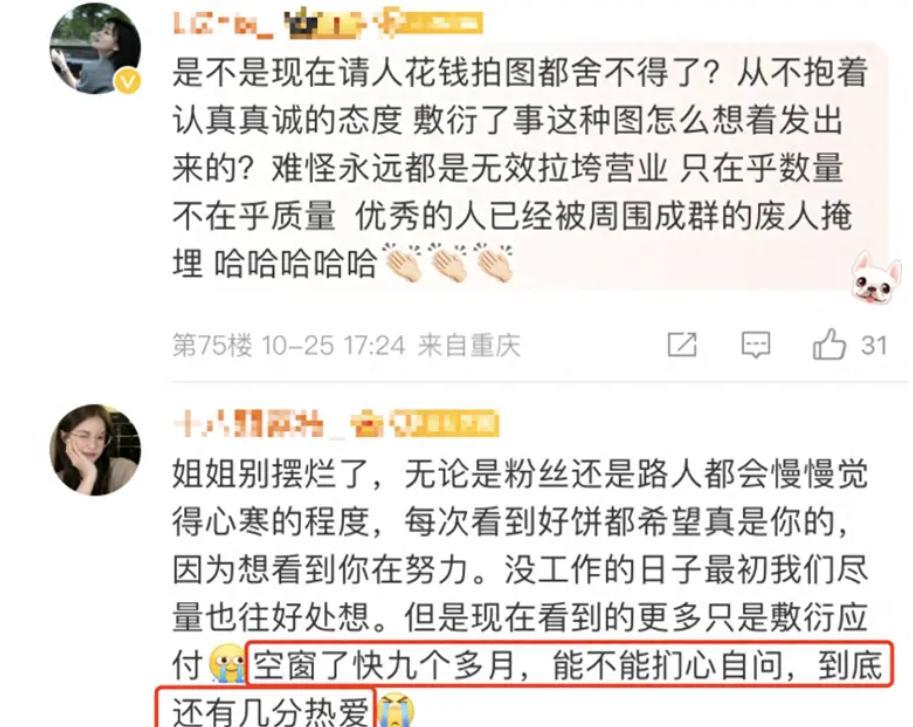Screen dimensions: 913x727
Task: Select the highlighted text 空窗了快九个多月
Action: click(384, 664)
